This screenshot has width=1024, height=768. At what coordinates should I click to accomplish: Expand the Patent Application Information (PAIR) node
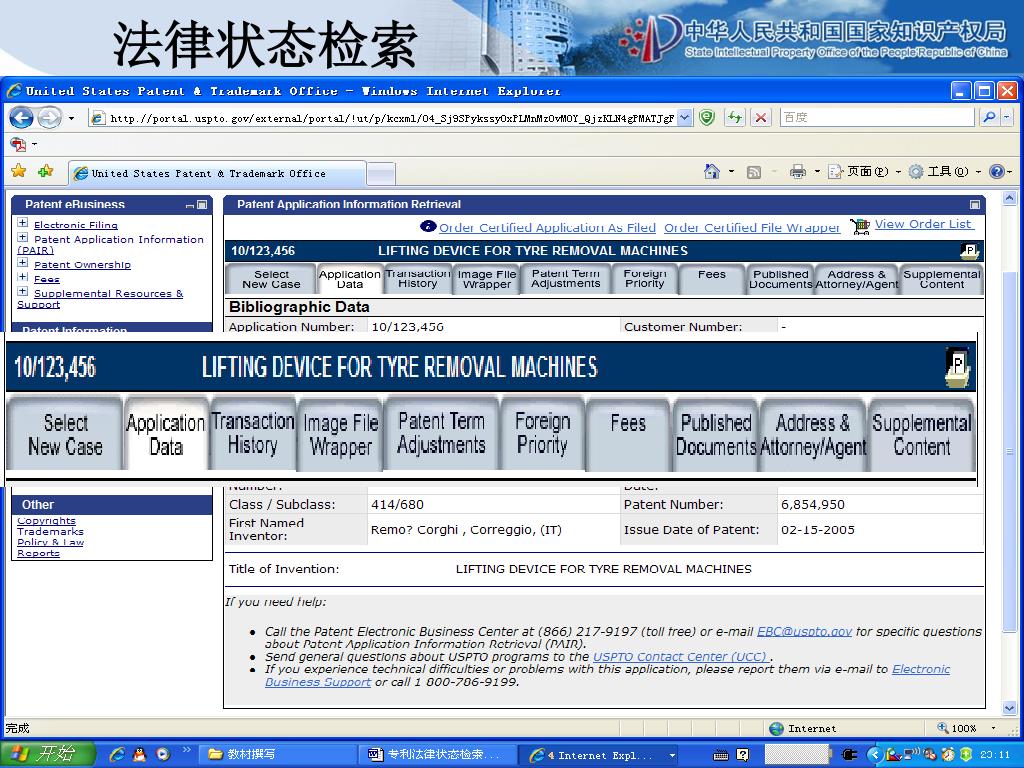pyautogui.click(x=23, y=238)
